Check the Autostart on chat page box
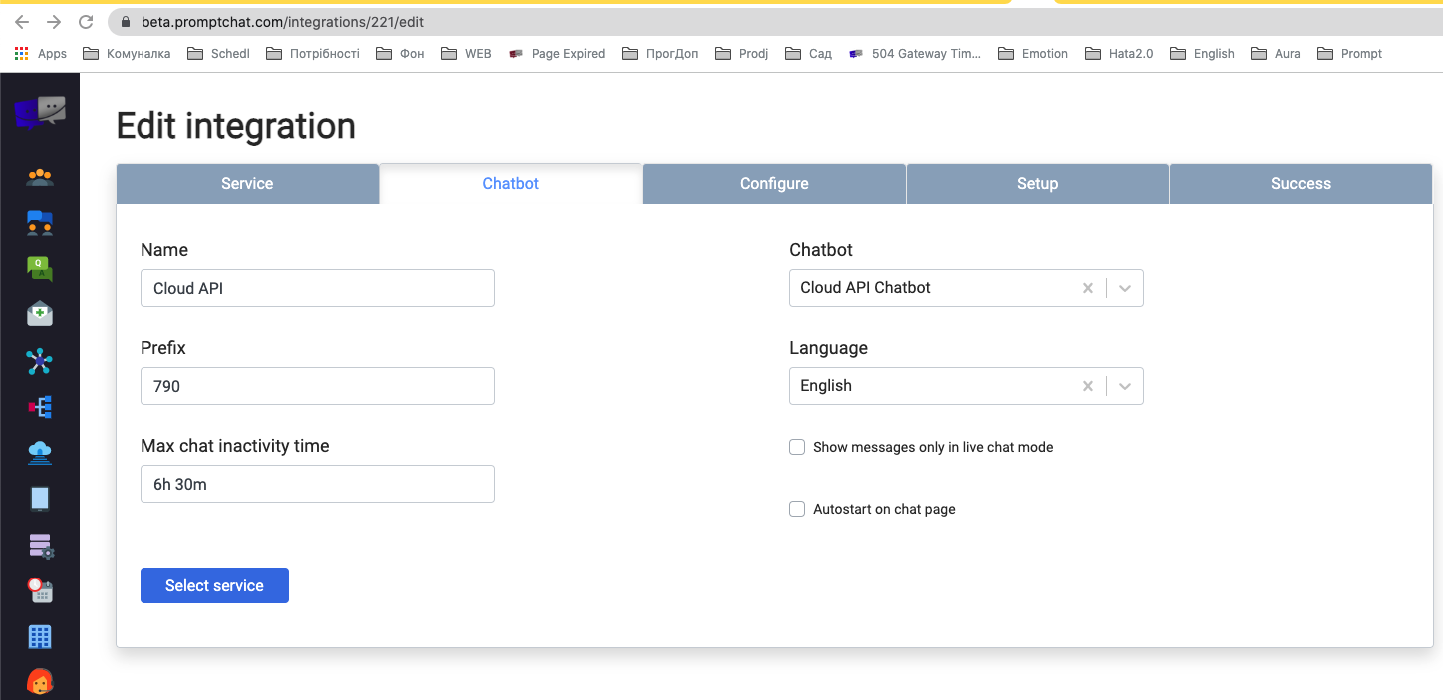Image resolution: width=1443 pixels, height=700 pixels. click(x=797, y=509)
